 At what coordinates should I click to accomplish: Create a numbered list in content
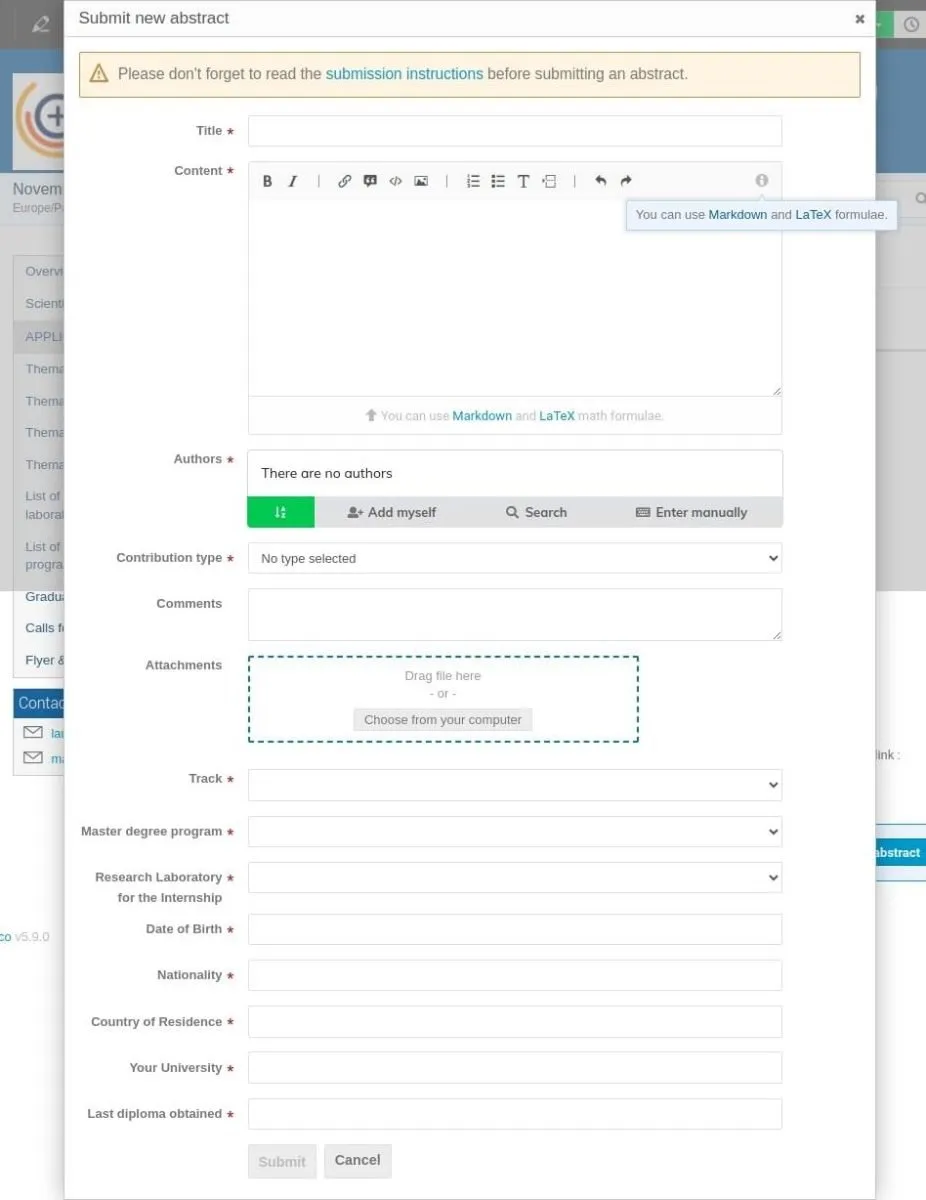coord(473,181)
